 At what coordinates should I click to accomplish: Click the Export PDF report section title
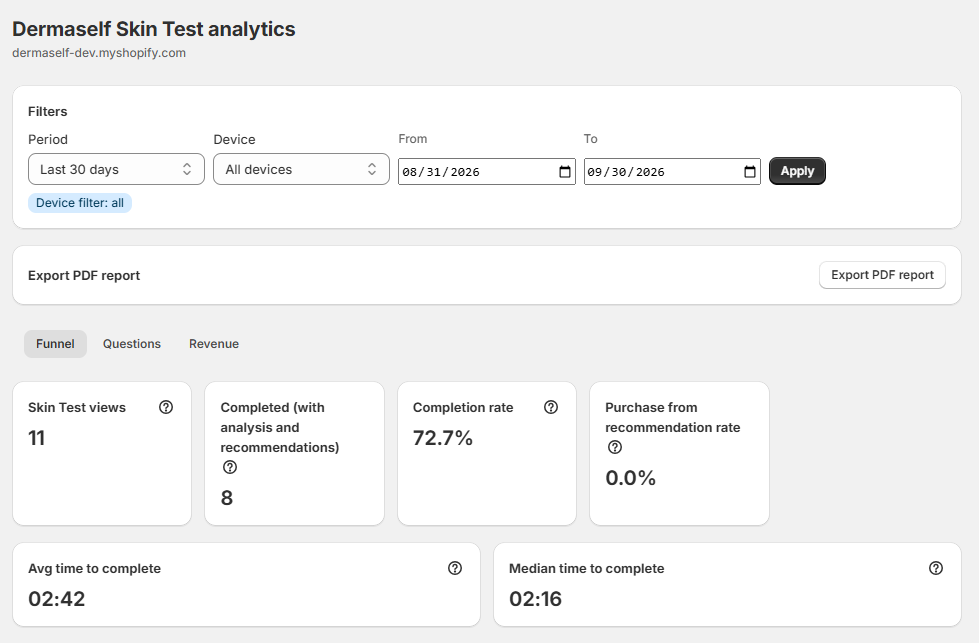(84, 276)
